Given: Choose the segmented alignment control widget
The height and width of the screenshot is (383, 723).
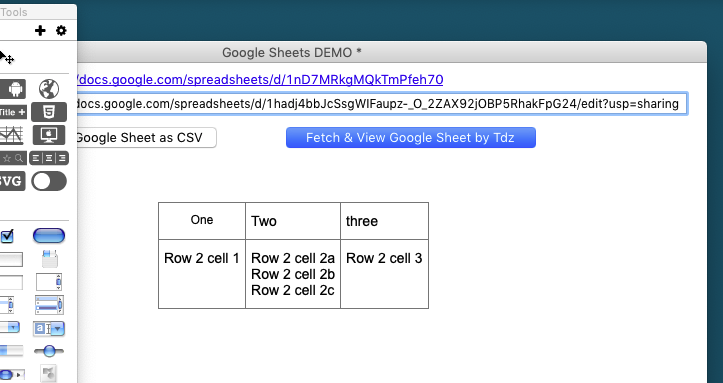Looking at the screenshot, I should 49,158.
